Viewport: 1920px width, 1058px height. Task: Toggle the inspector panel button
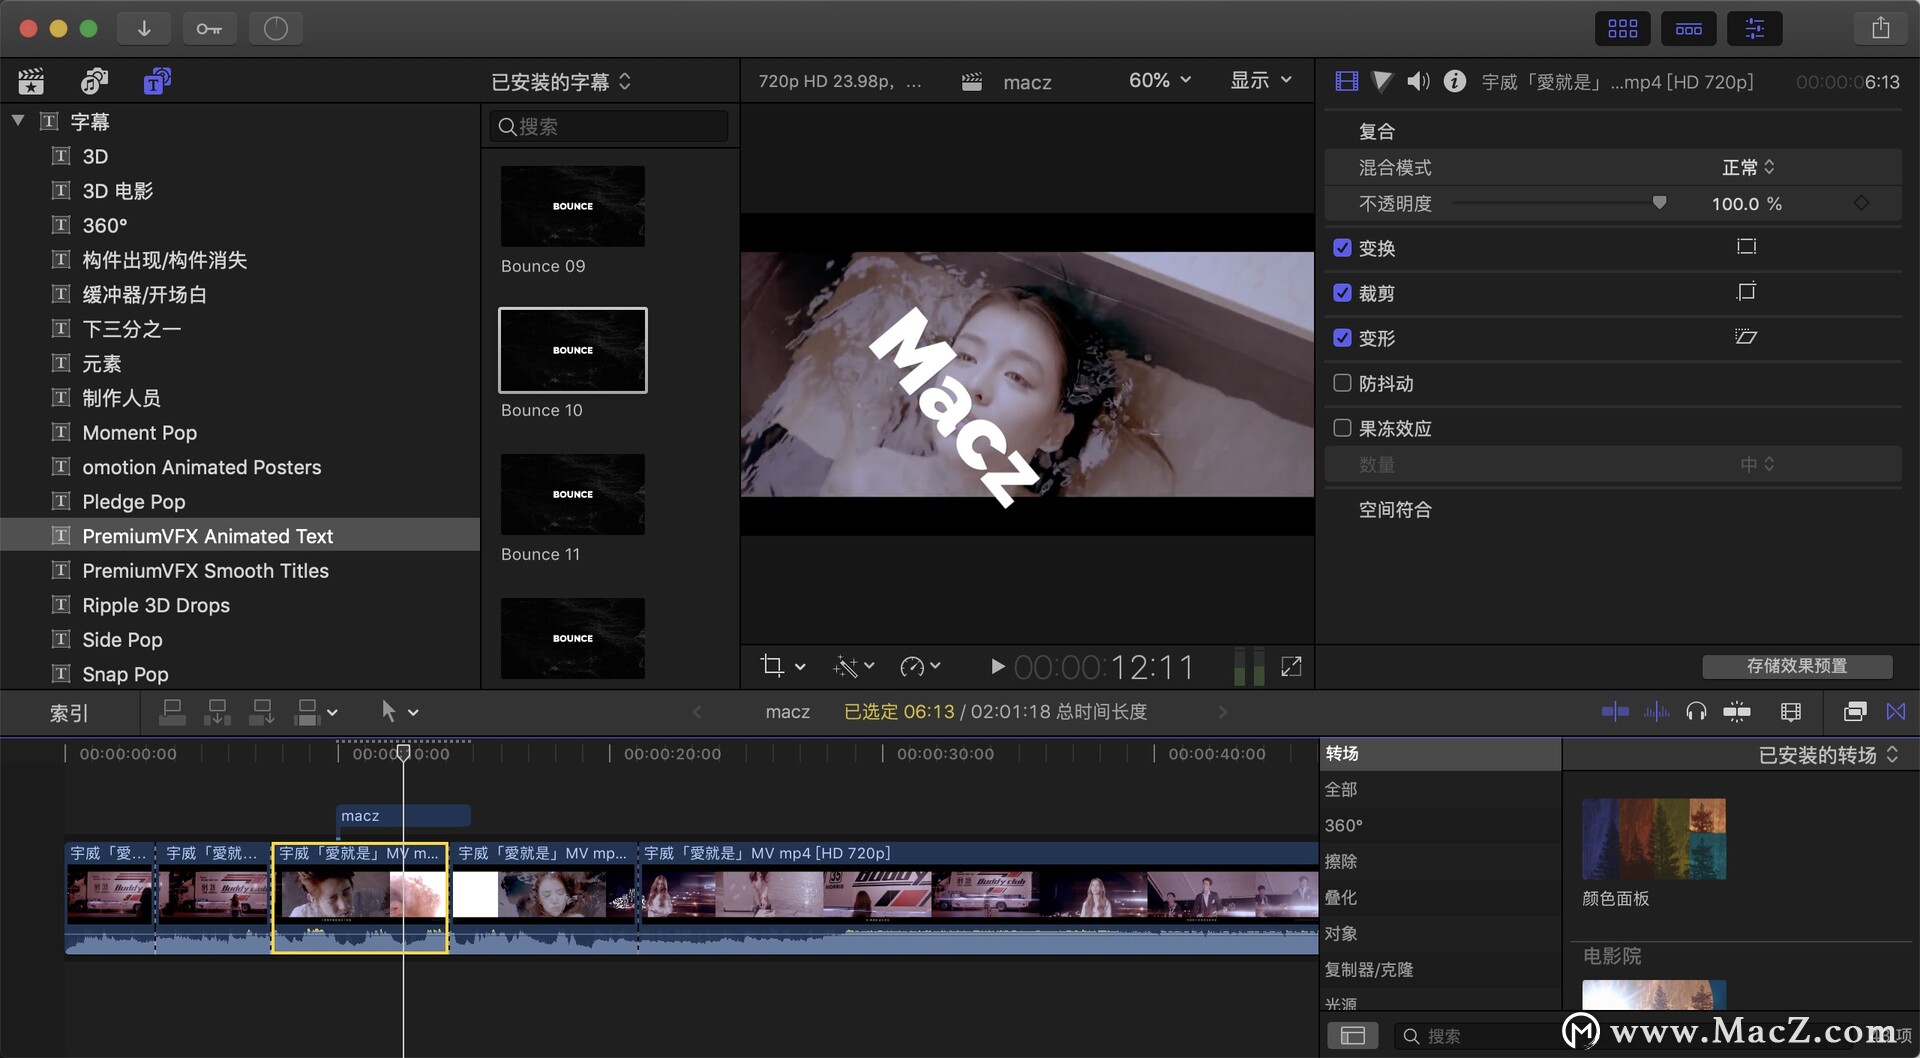coord(1754,28)
